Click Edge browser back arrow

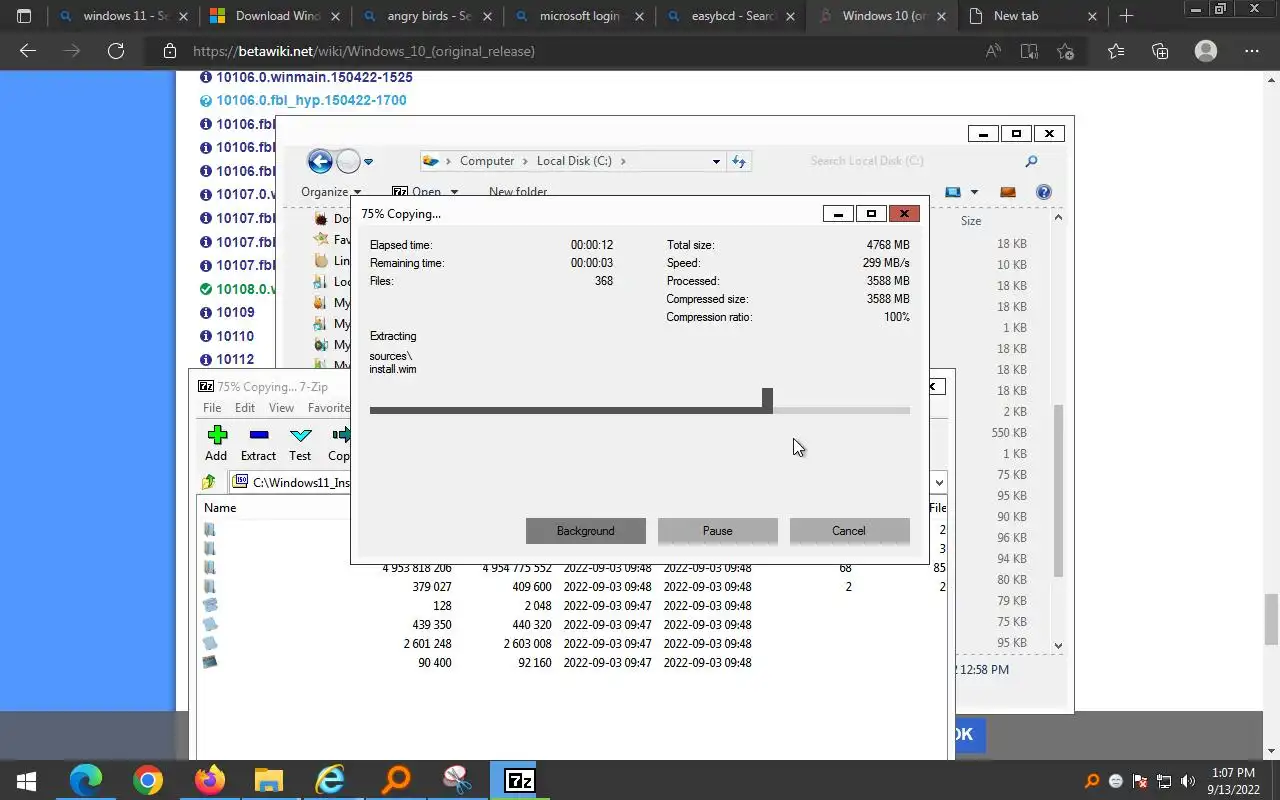tap(28, 51)
